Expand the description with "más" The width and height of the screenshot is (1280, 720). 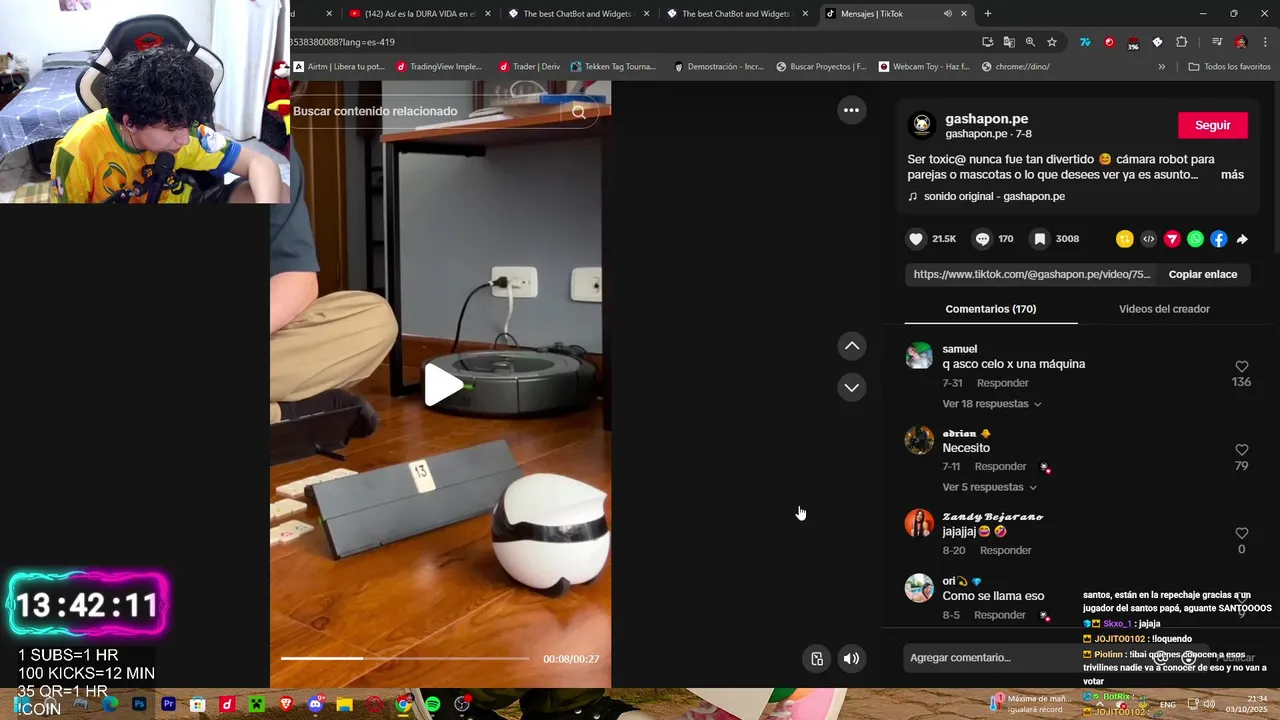(x=1232, y=175)
